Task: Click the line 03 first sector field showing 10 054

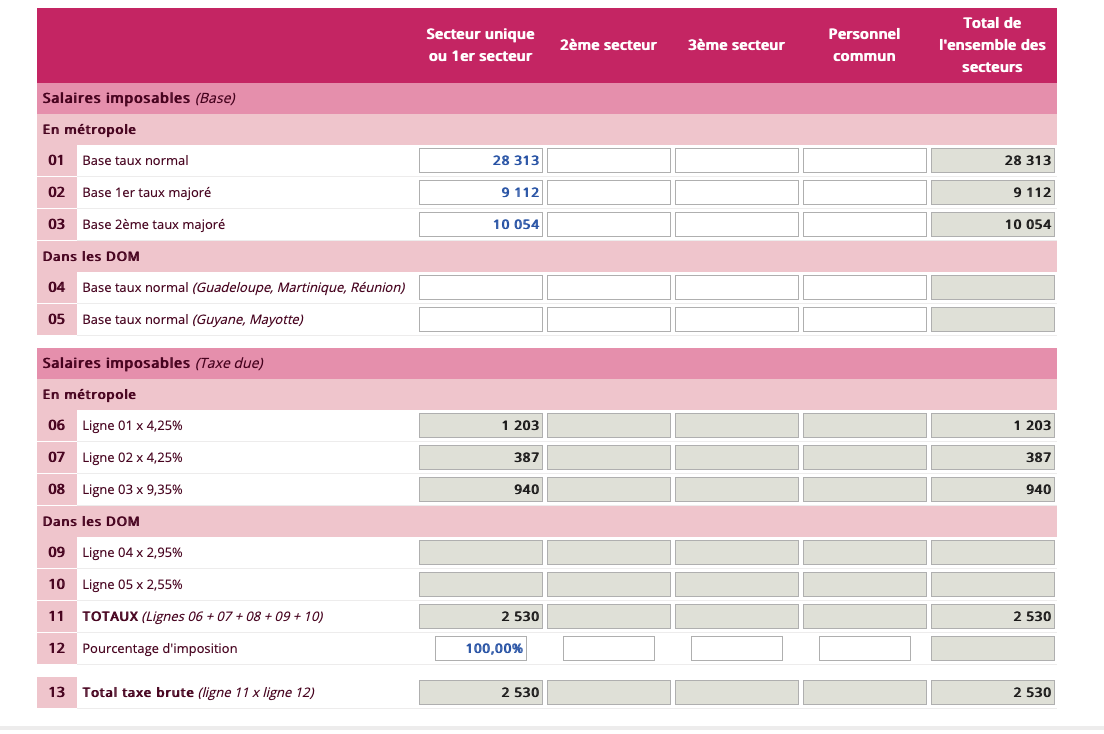Action: (x=480, y=224)
